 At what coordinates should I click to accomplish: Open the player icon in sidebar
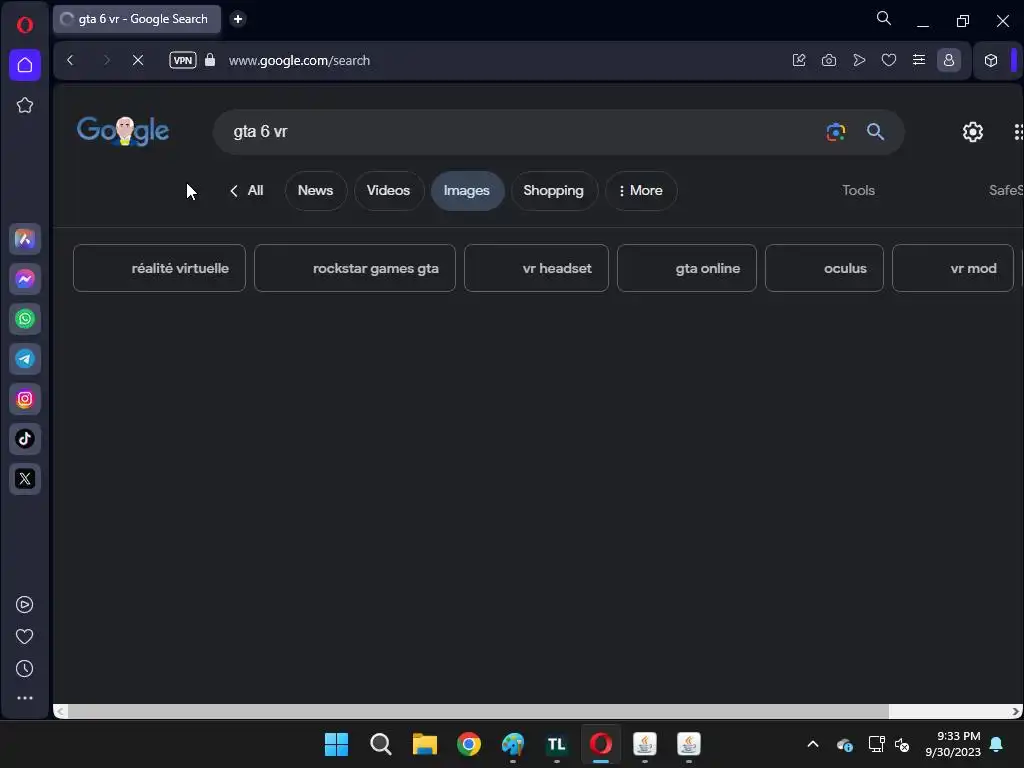pyautogui.click(x=24, y=605)
